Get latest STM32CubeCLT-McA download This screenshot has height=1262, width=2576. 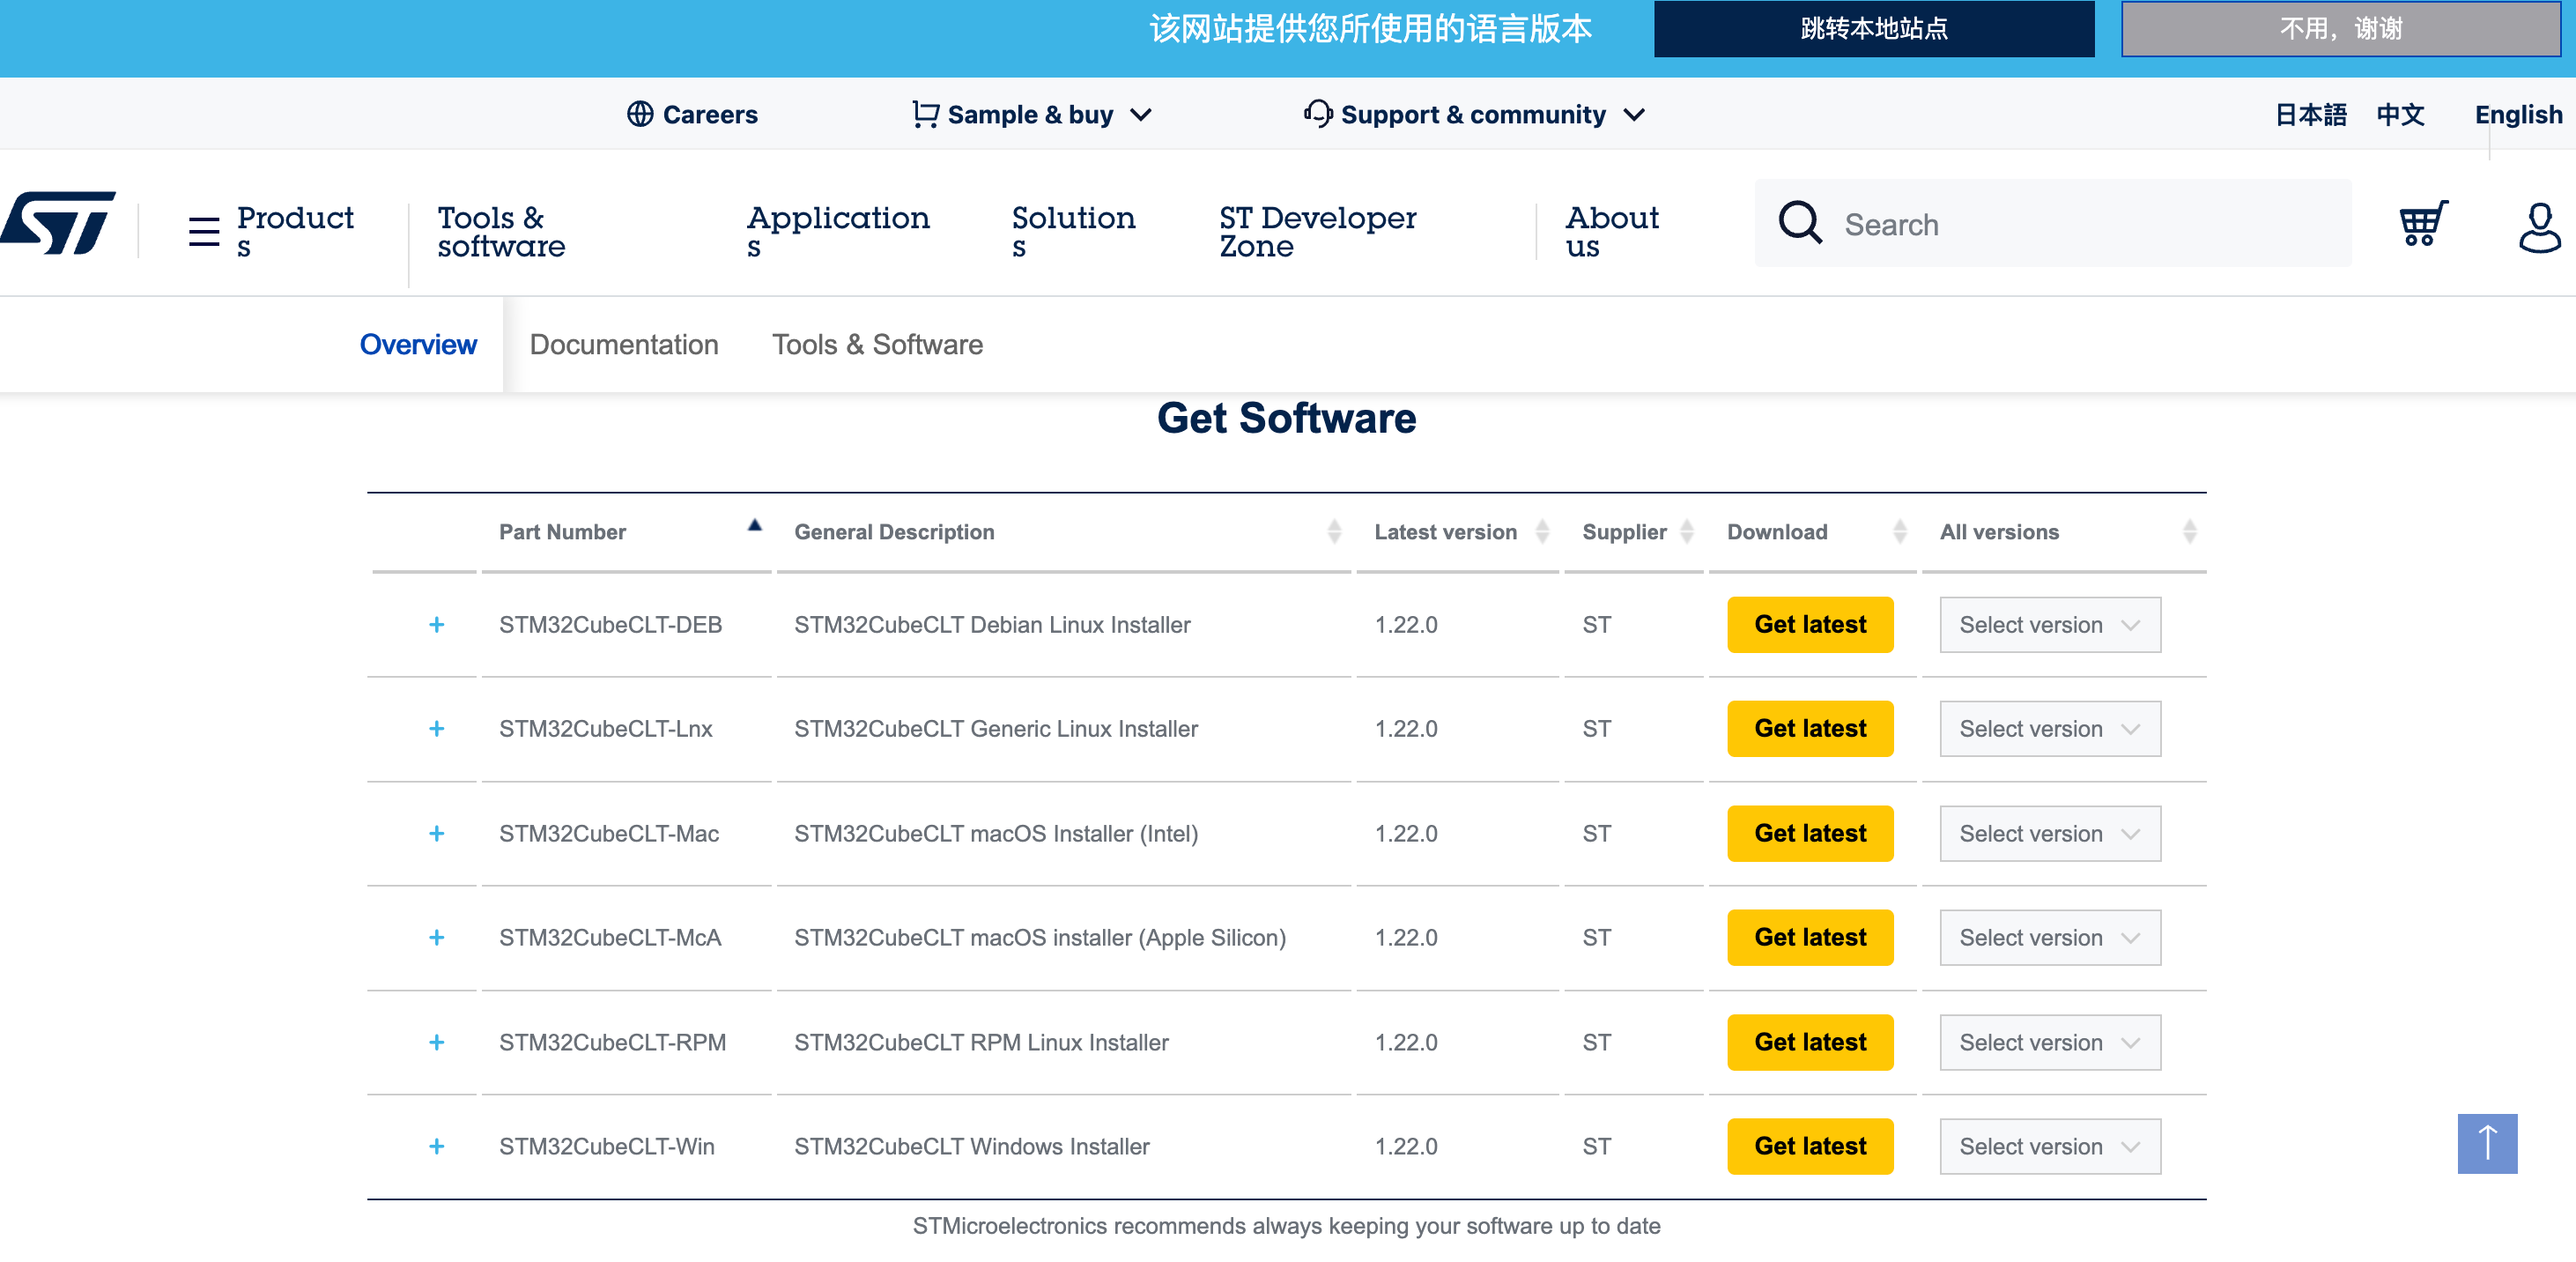pyautogui.click(x=1810, y=938)
